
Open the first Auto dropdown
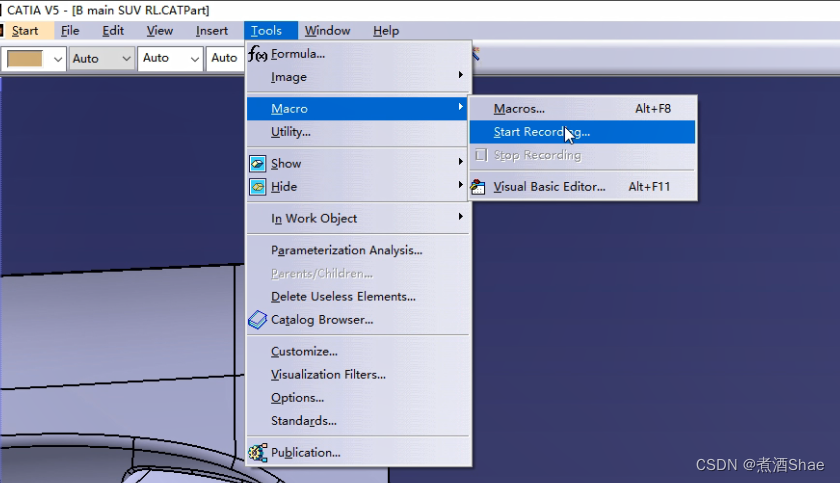[101, 58]
